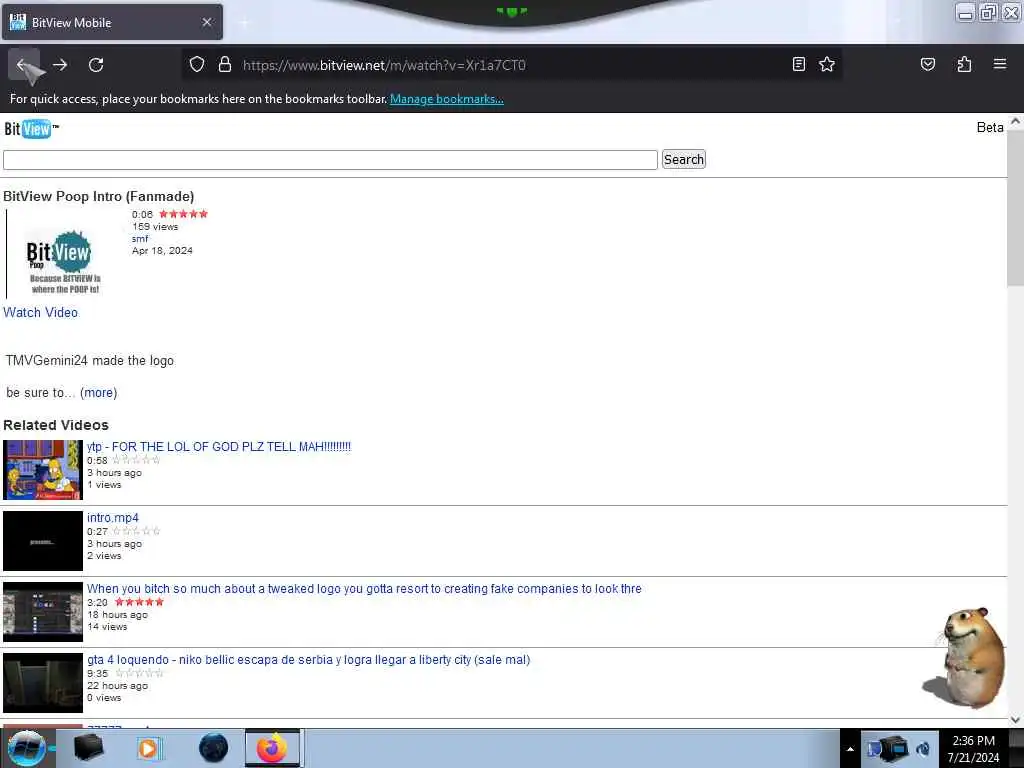Launch the media player taskbar icon

point(149,748)
